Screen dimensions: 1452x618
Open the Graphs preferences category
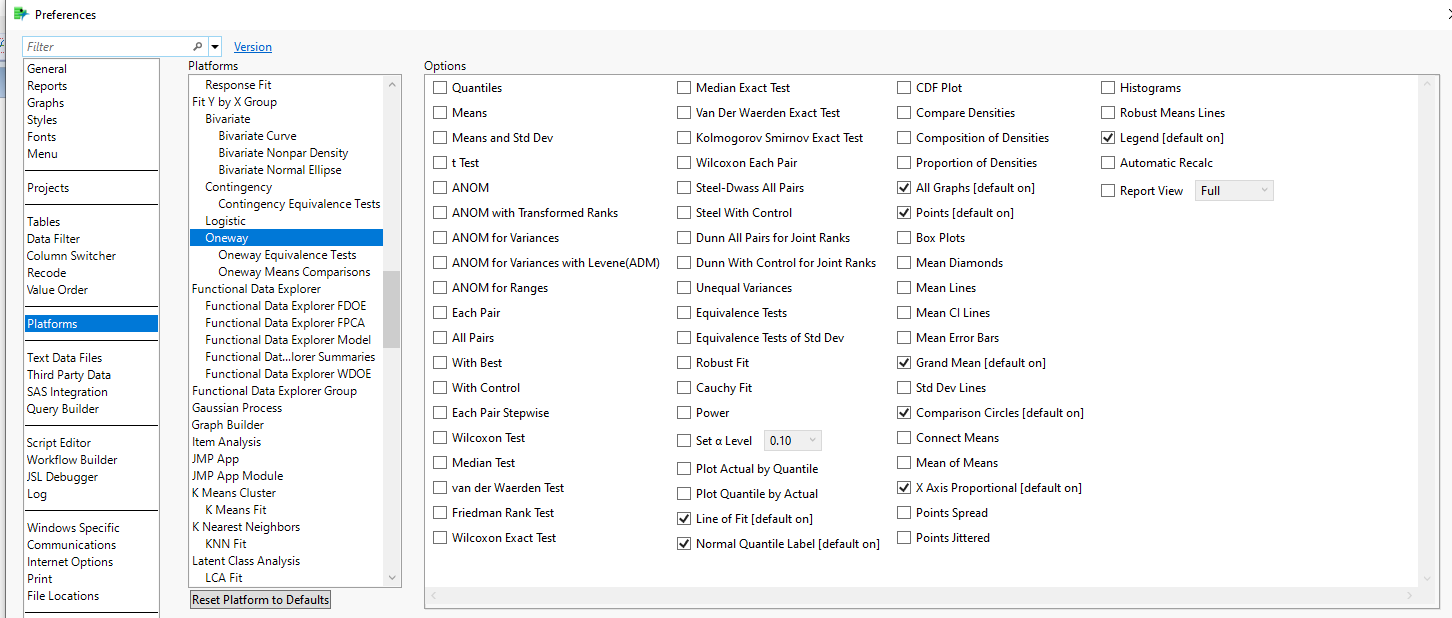(x=46, y=103)
